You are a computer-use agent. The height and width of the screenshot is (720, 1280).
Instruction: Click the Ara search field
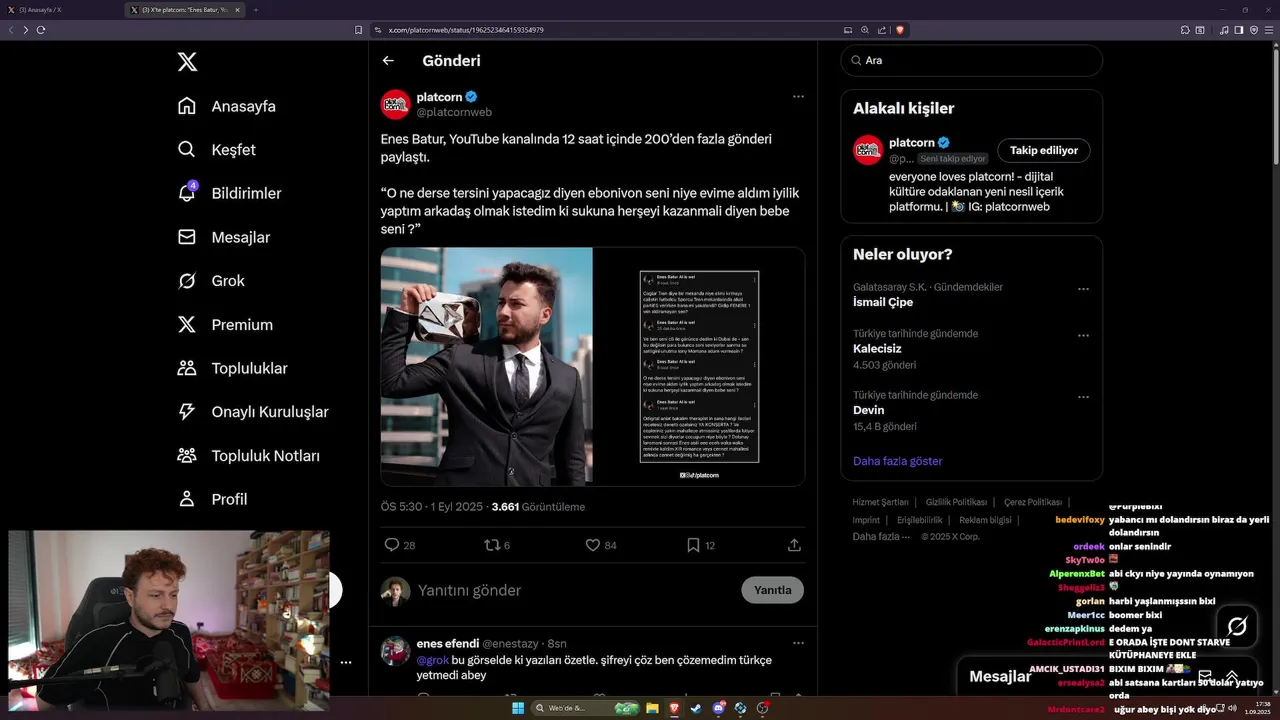pos(971,60)
